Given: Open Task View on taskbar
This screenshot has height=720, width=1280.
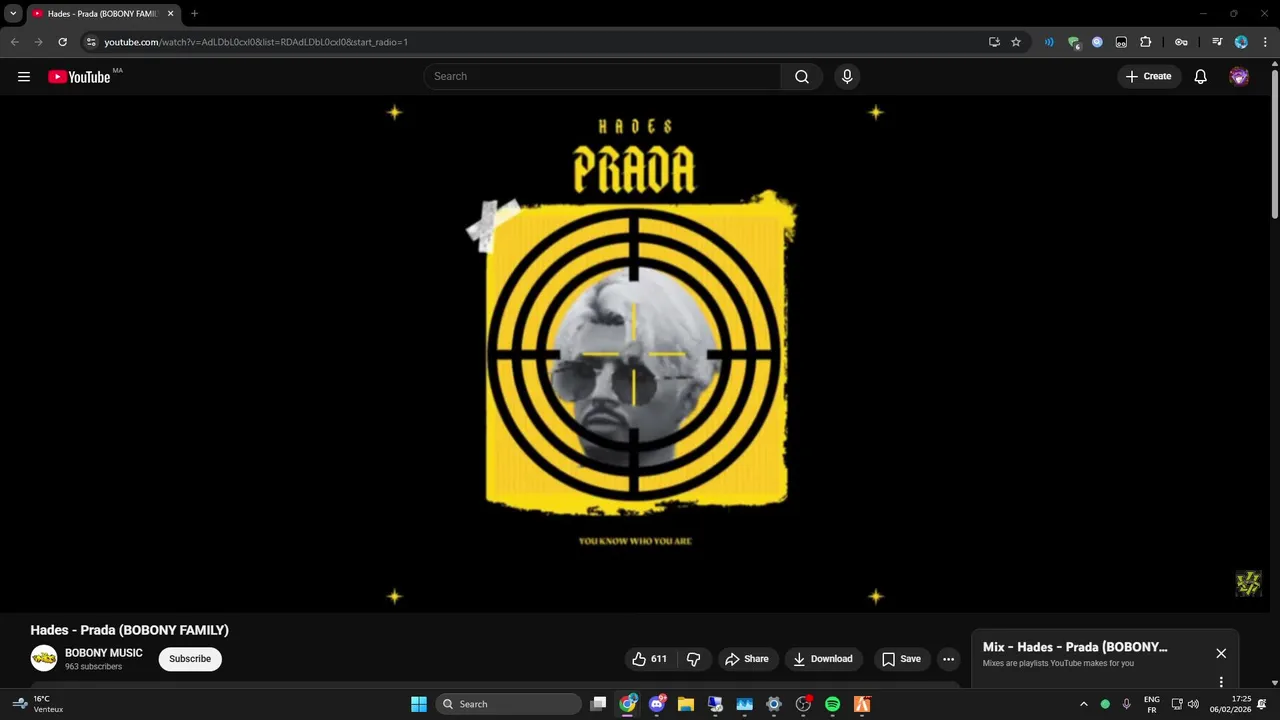Looking at the screenshot, I should click(x=598, y=704).
